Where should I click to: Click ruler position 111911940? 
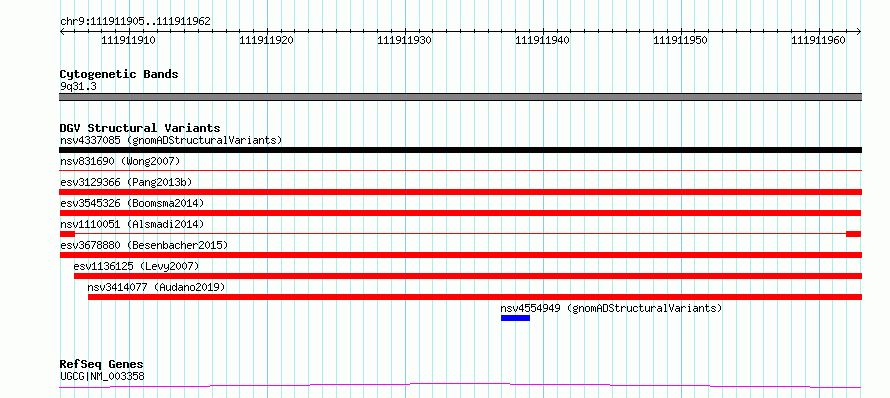coord(543,40)
